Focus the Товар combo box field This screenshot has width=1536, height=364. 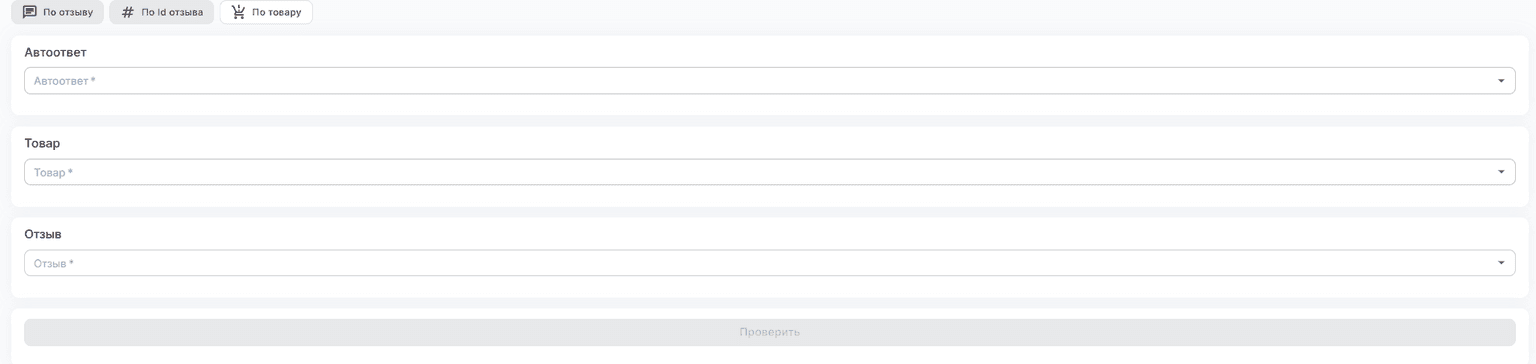click(x=769, y=172)
